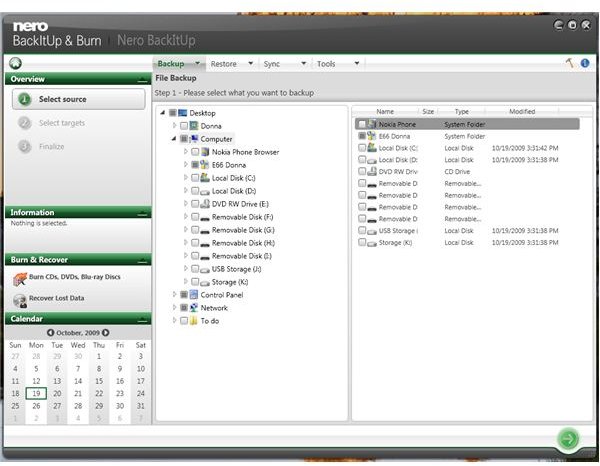Toggle the Removable Disk (G:) tree checkbox
600x466 pixels.
click(x=195, y=230)
